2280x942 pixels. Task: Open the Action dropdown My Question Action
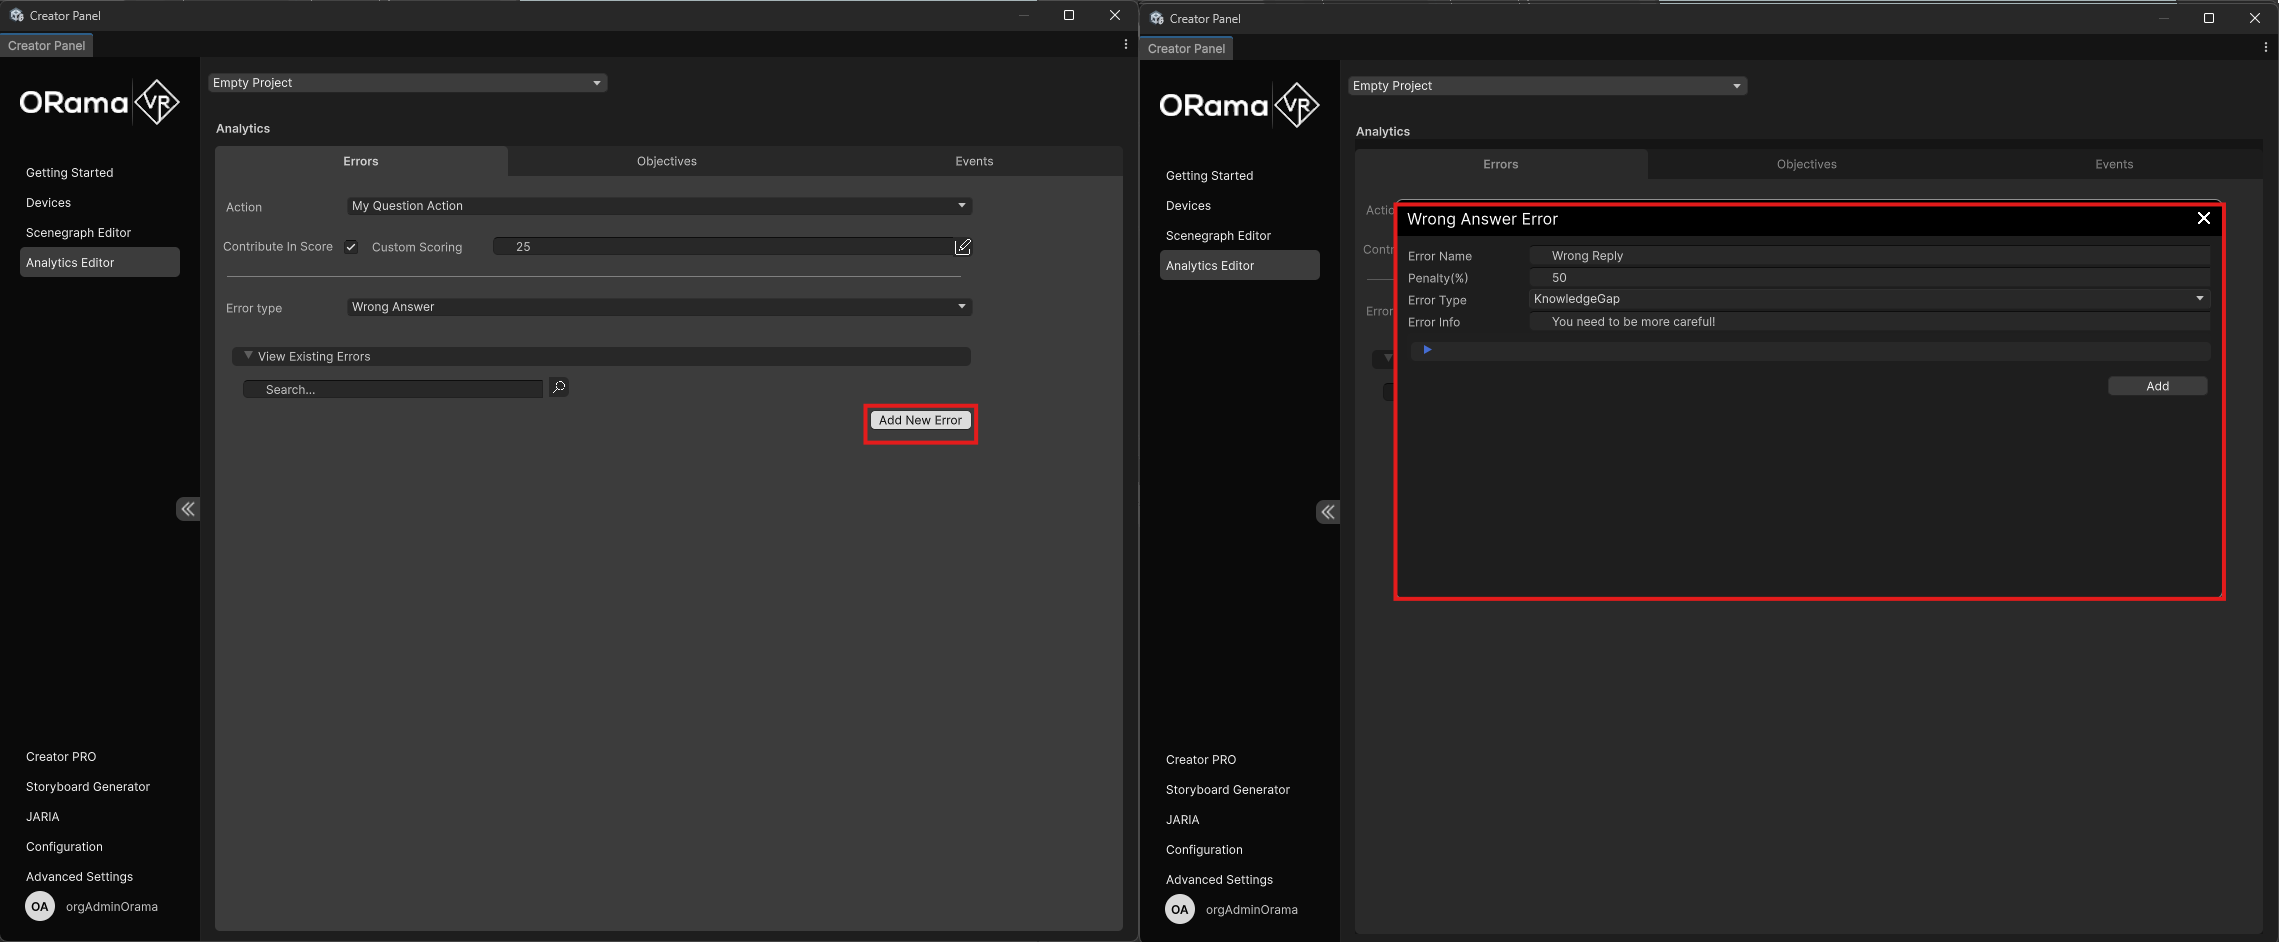click(659, 206)
